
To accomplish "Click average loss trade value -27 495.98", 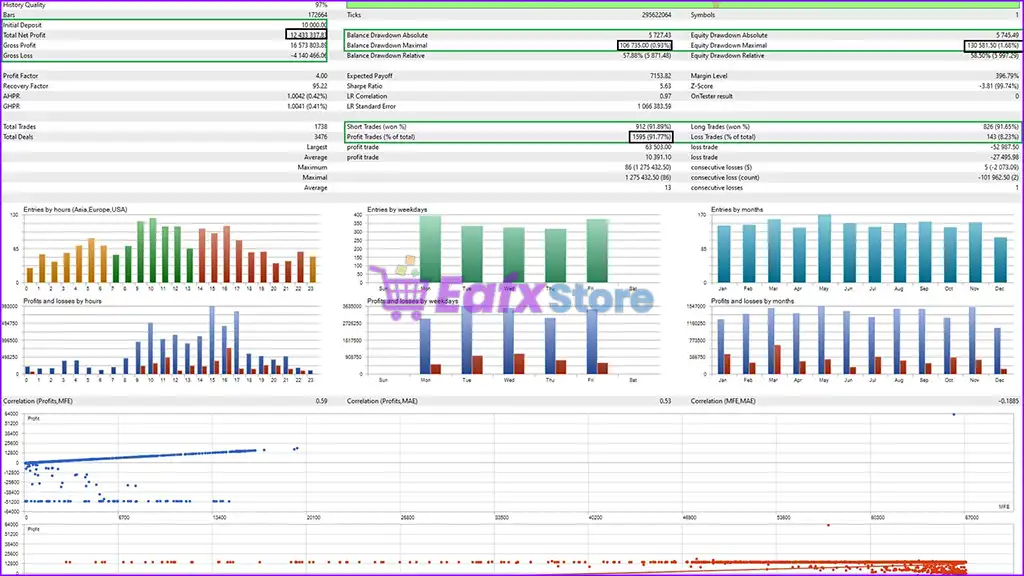I will pyautogui.click(x=1004, y=157).
